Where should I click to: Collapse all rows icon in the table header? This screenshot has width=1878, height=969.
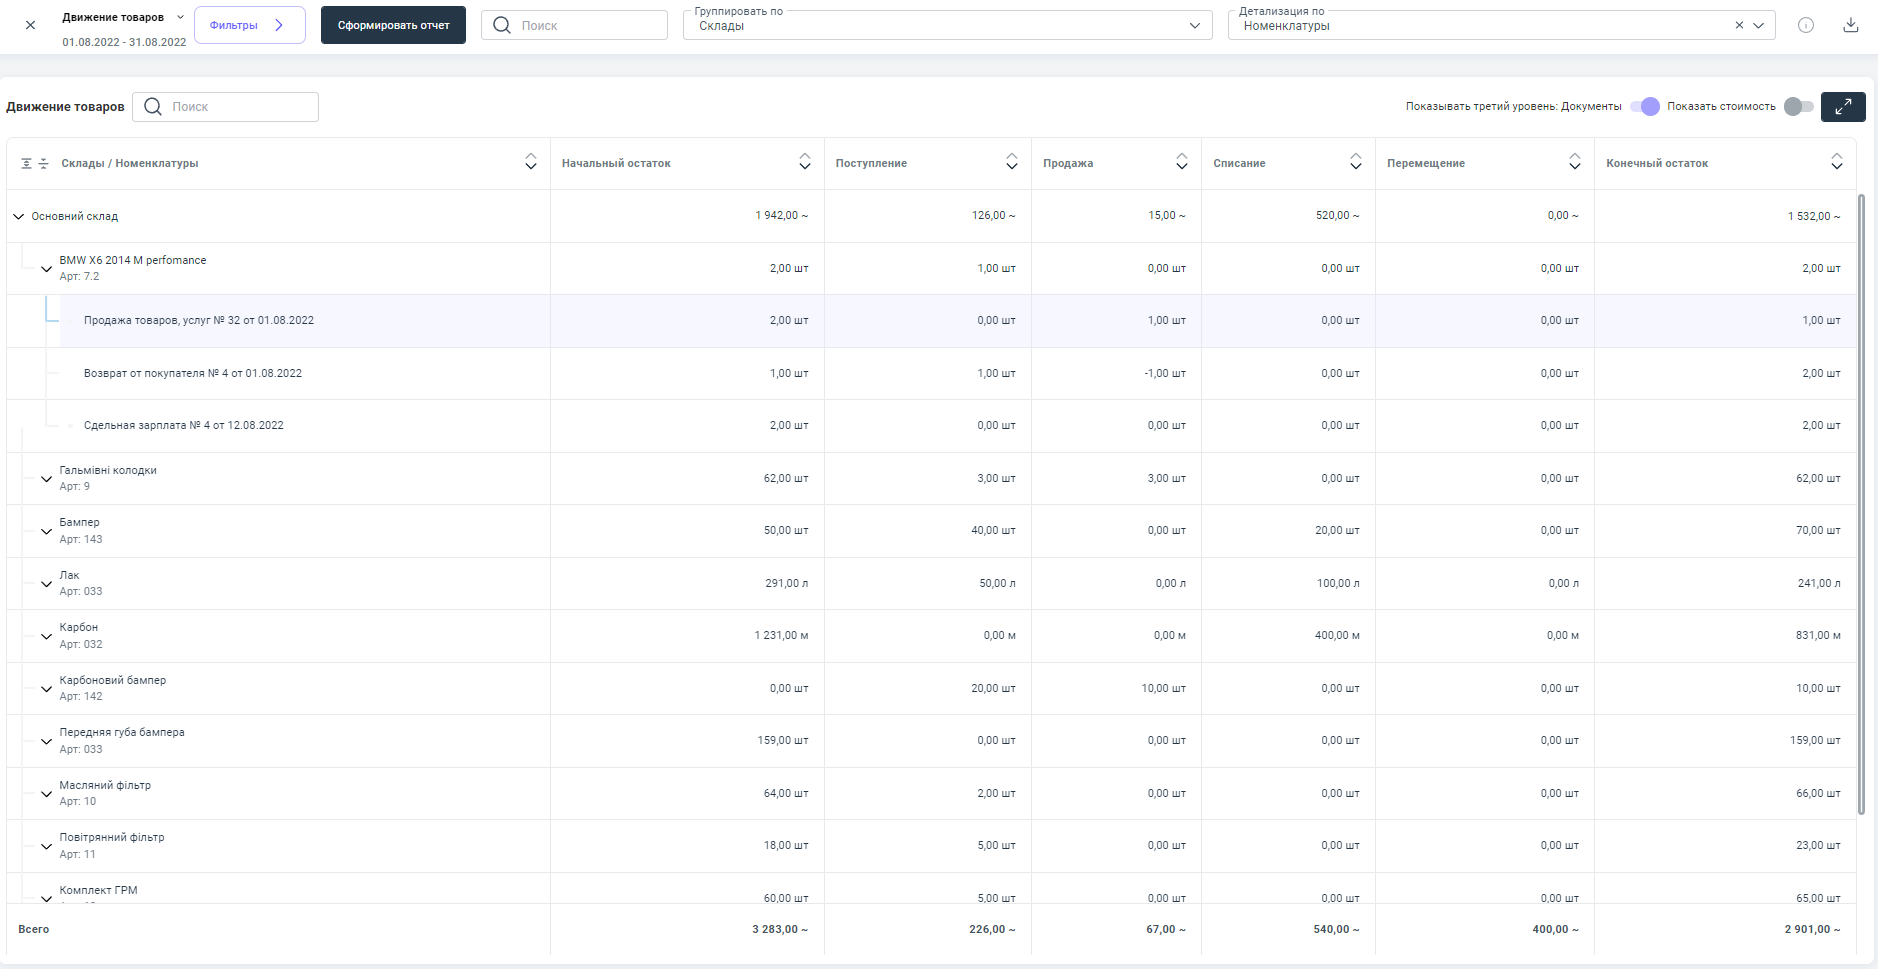[x=43, y=163]
